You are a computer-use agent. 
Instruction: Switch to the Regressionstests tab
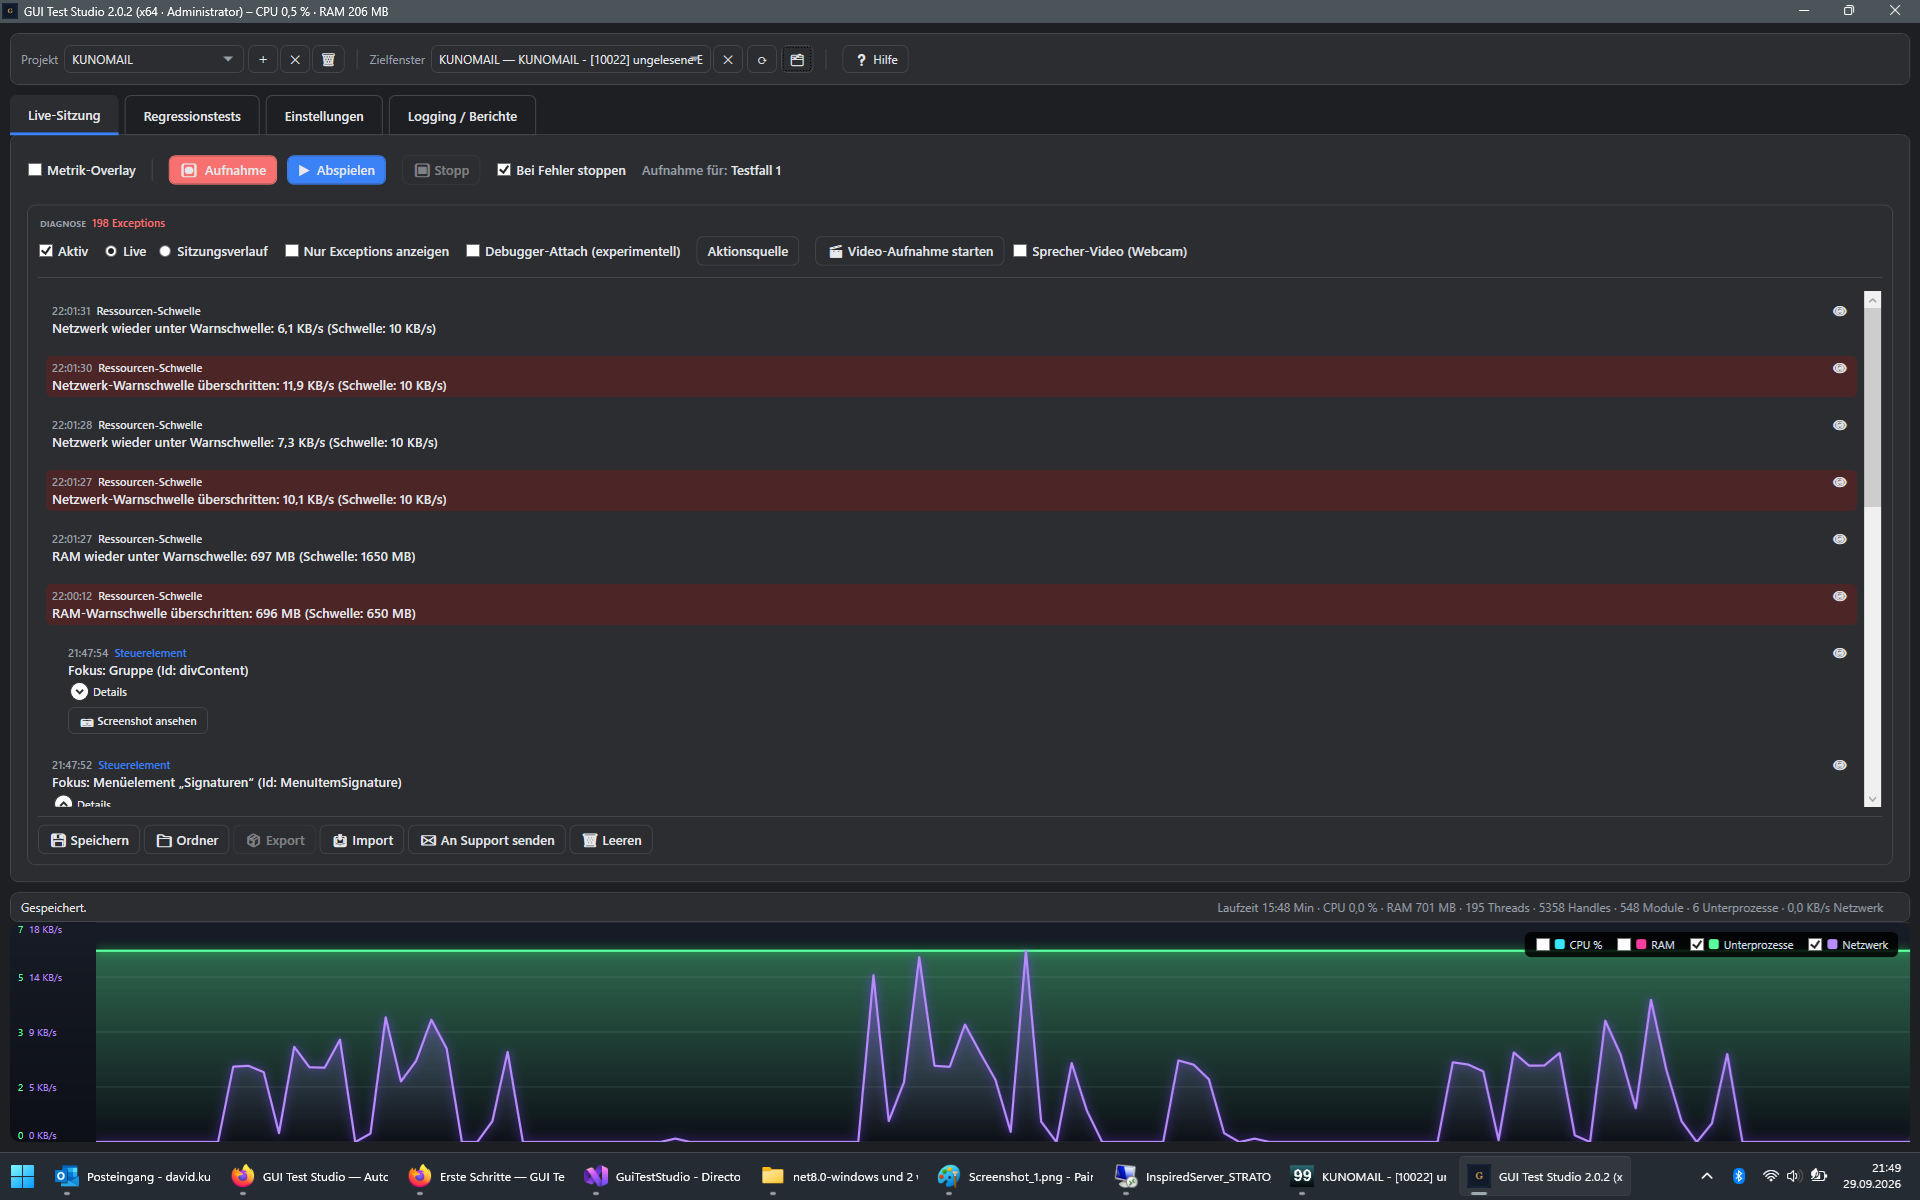click(192, 116)
